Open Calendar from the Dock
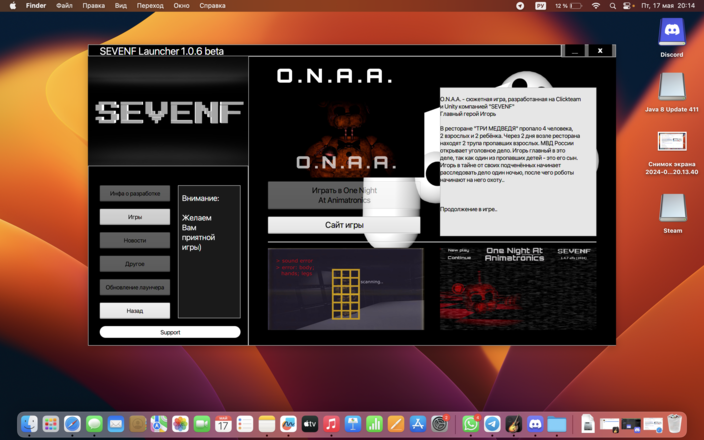 pyautogui.click(x=223, y=424)
